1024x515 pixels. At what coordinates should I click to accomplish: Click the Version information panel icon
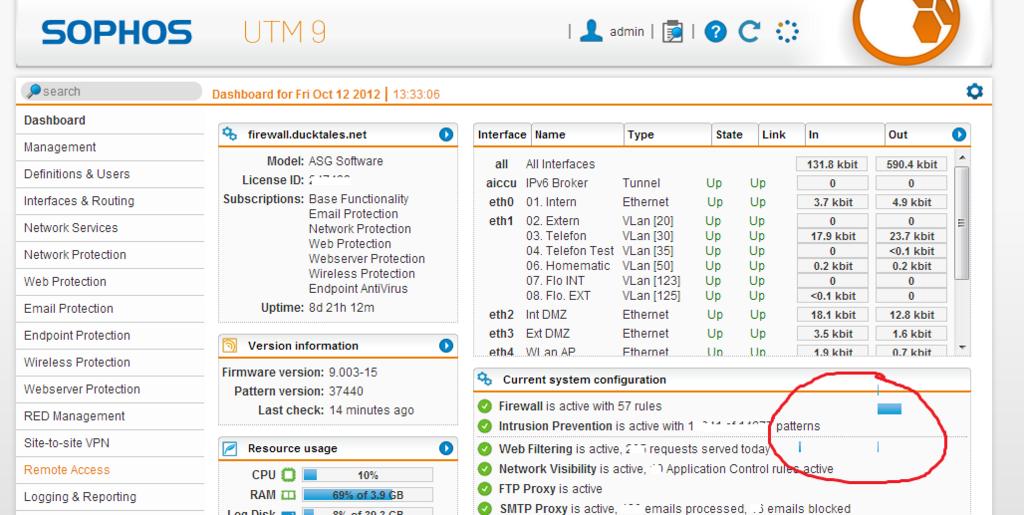pyautogui.click(x=230, y=345)
